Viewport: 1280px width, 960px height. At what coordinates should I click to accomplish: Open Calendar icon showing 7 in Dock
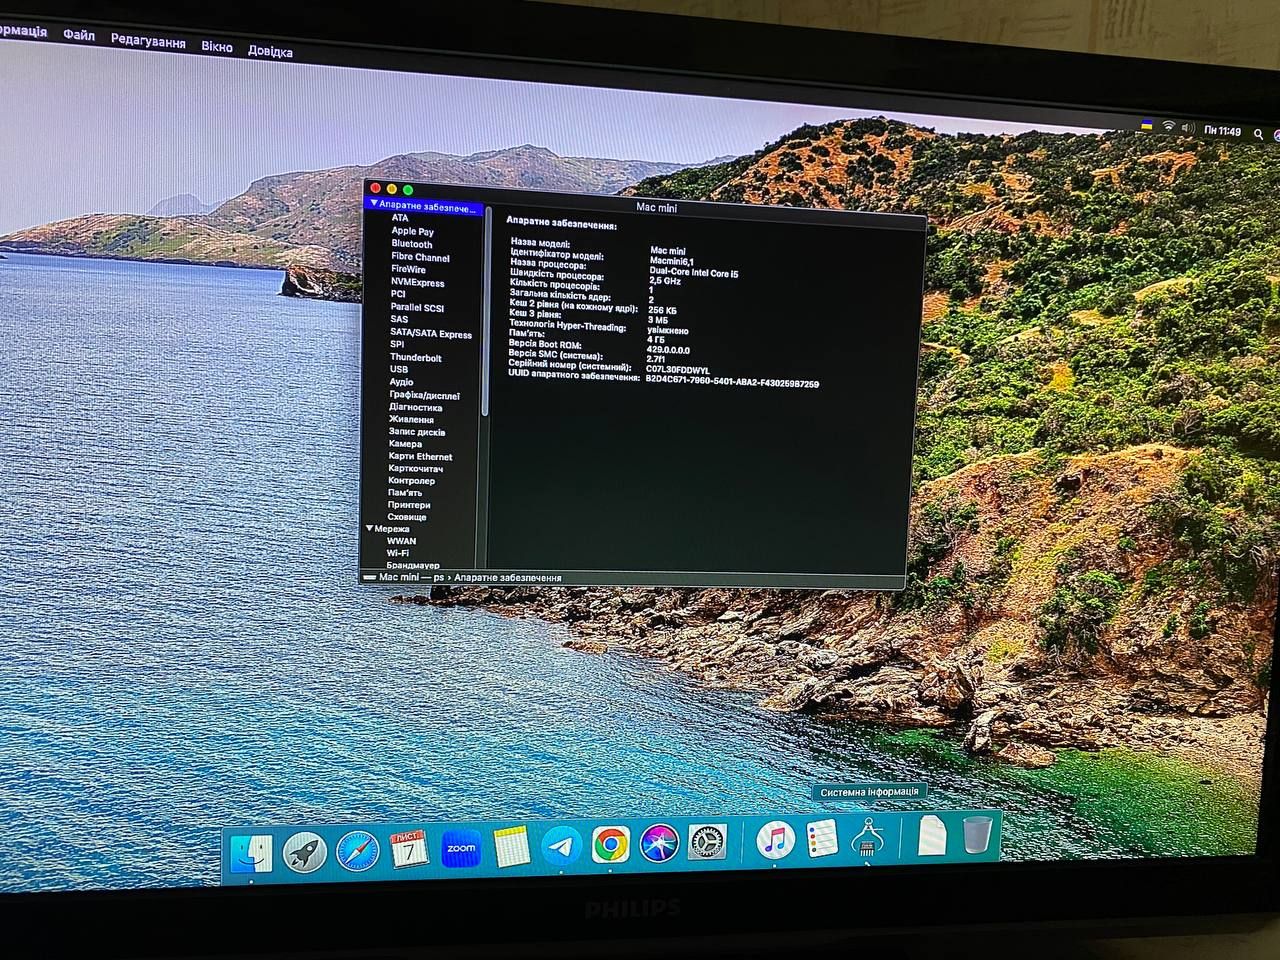[x=409, y=849]
